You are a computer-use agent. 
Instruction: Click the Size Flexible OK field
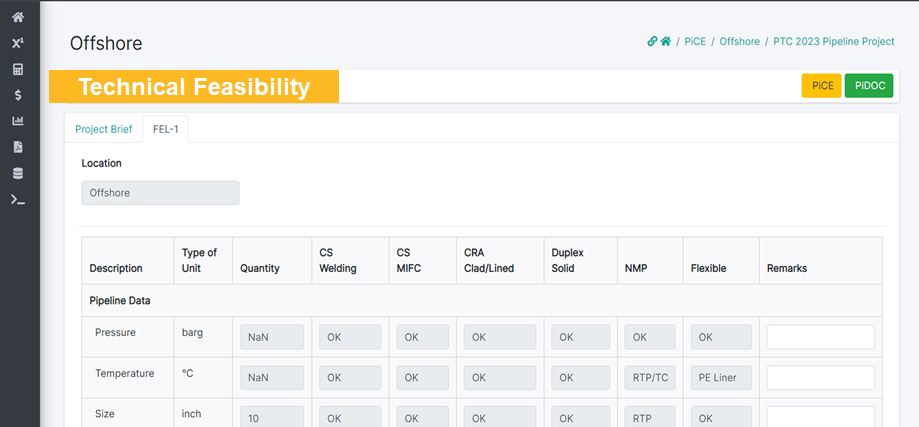tap(721, 417)
